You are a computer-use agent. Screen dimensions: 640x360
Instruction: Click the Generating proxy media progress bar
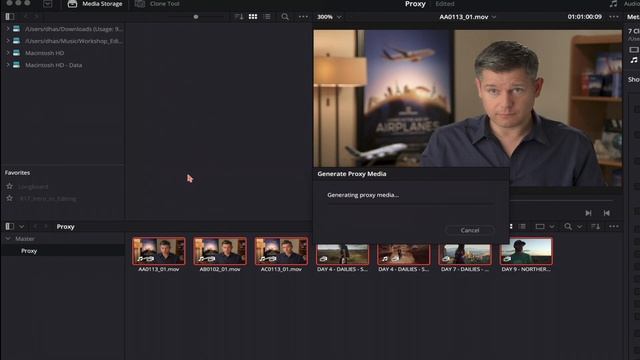click(410, 203)
